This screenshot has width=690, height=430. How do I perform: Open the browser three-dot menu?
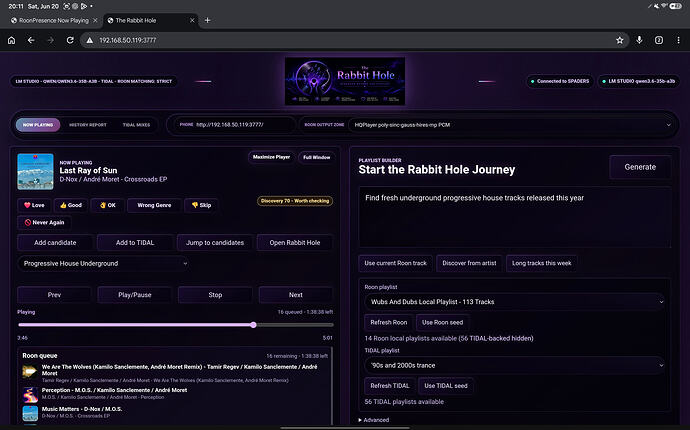(x=678, y=40)
